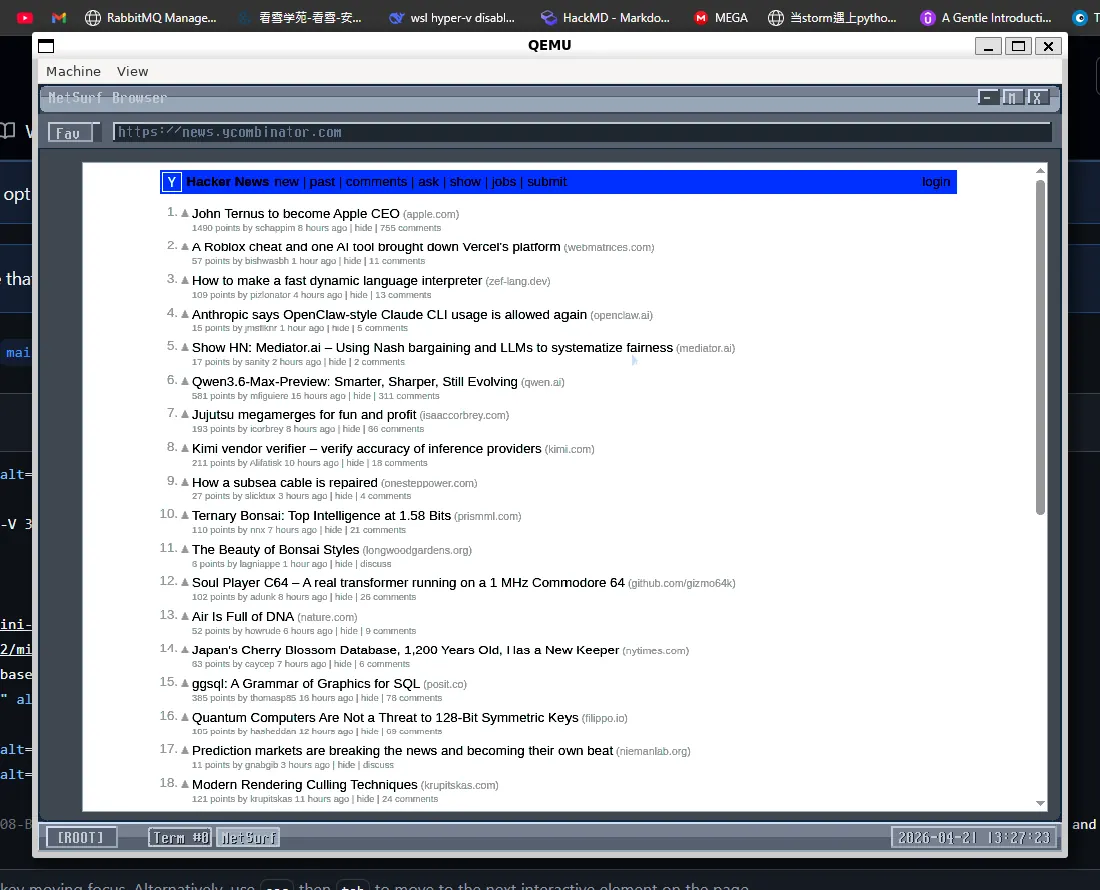Upvote the Ternary Bonsai story
This screenshot has height=890, width=1100.
pos(185,515)
